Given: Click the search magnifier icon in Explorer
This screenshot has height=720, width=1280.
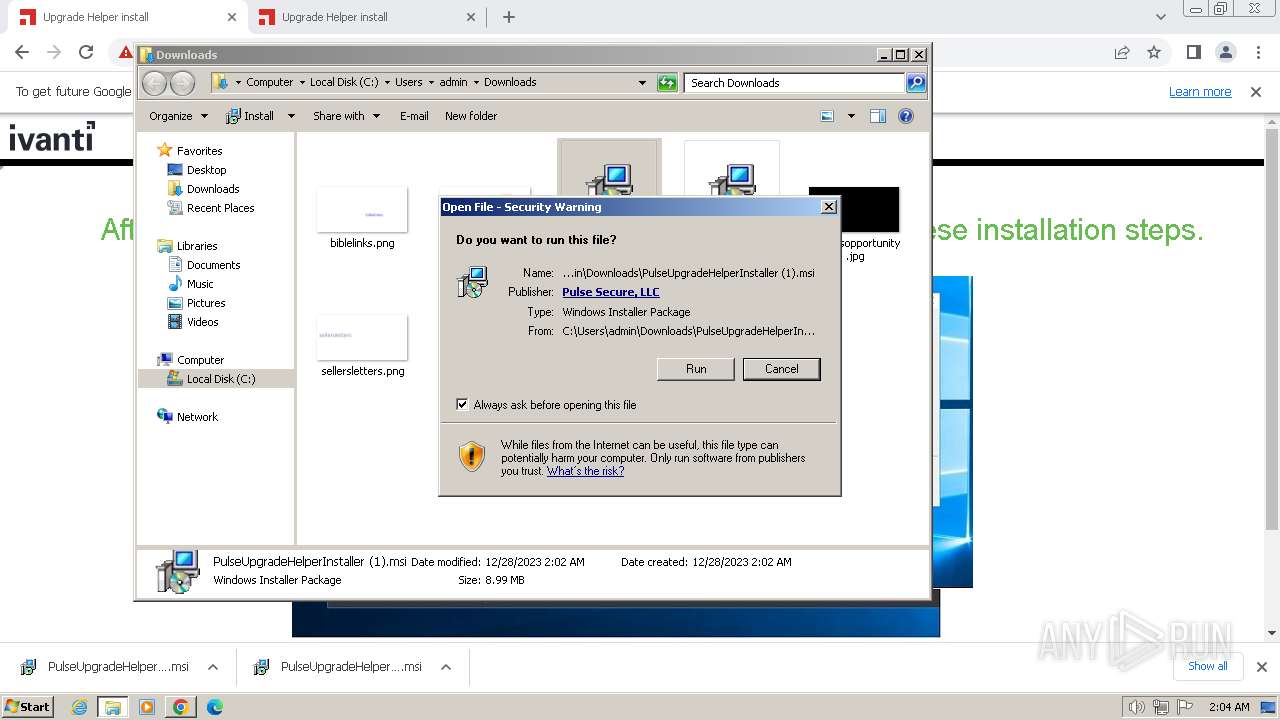Looking at the screenshot, I should (x=916, y=83).
